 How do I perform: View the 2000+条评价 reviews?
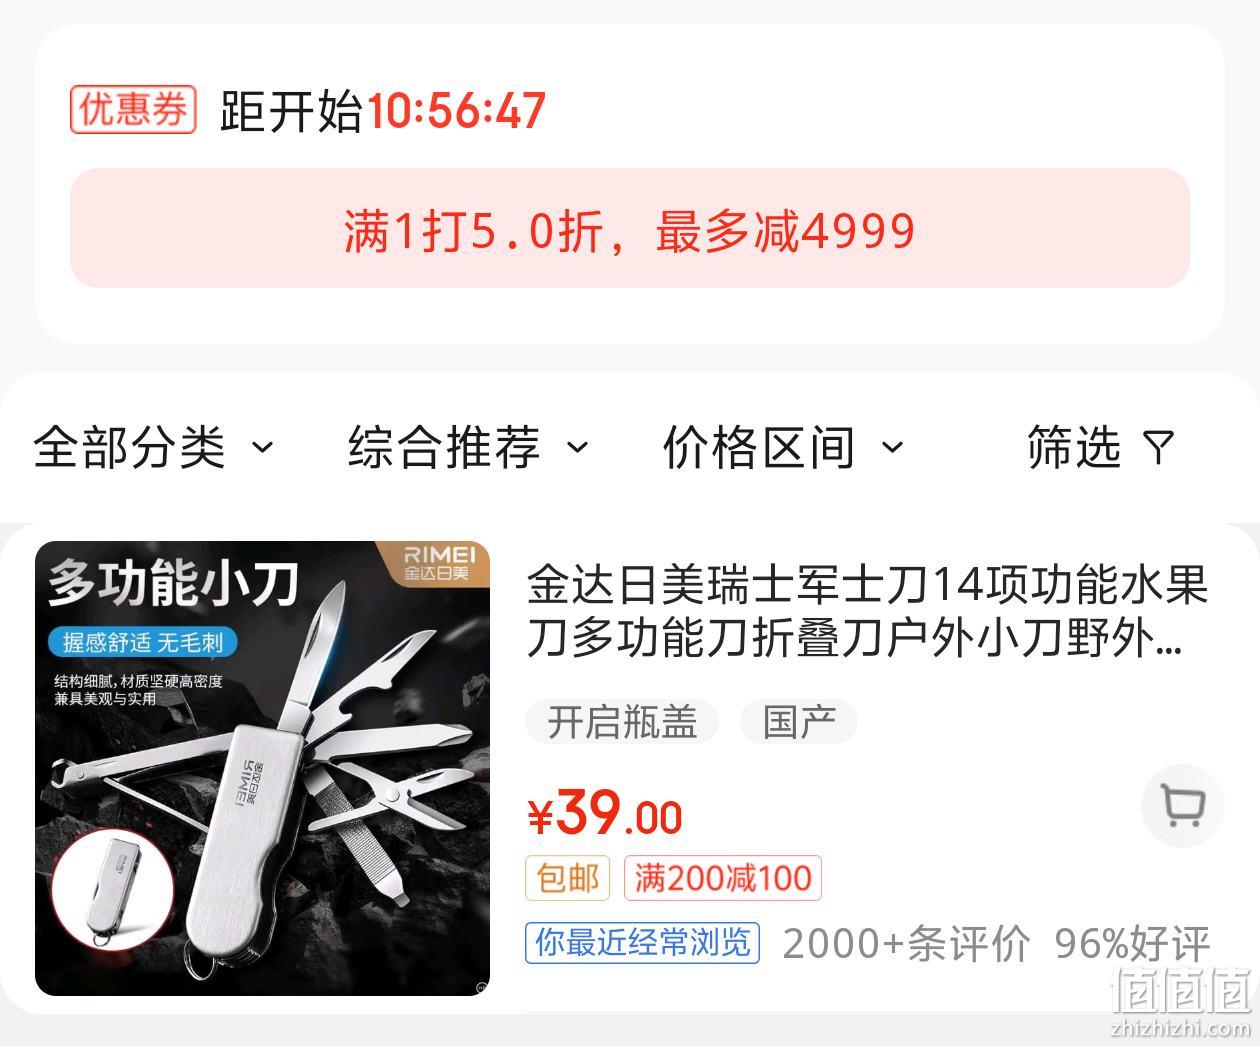coord(906,943)
